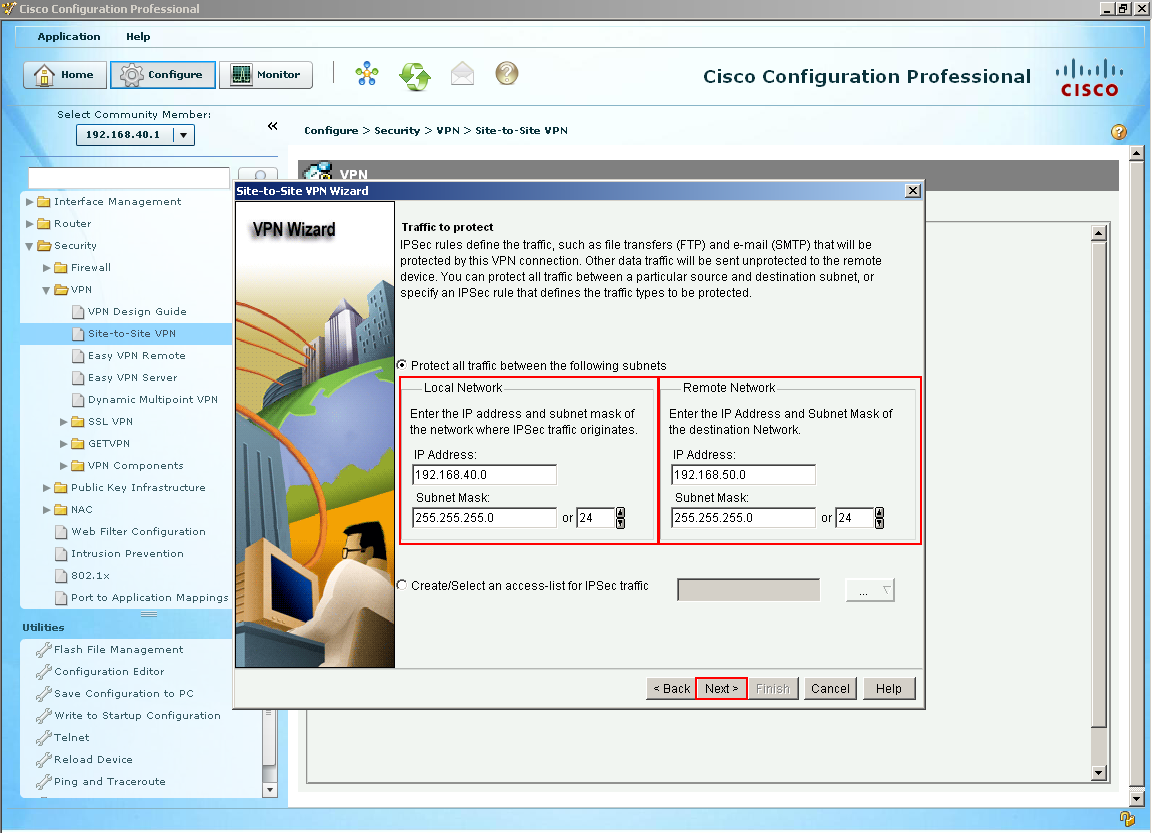
Task: Click Back button in wizard
Action: click(672, 688)
